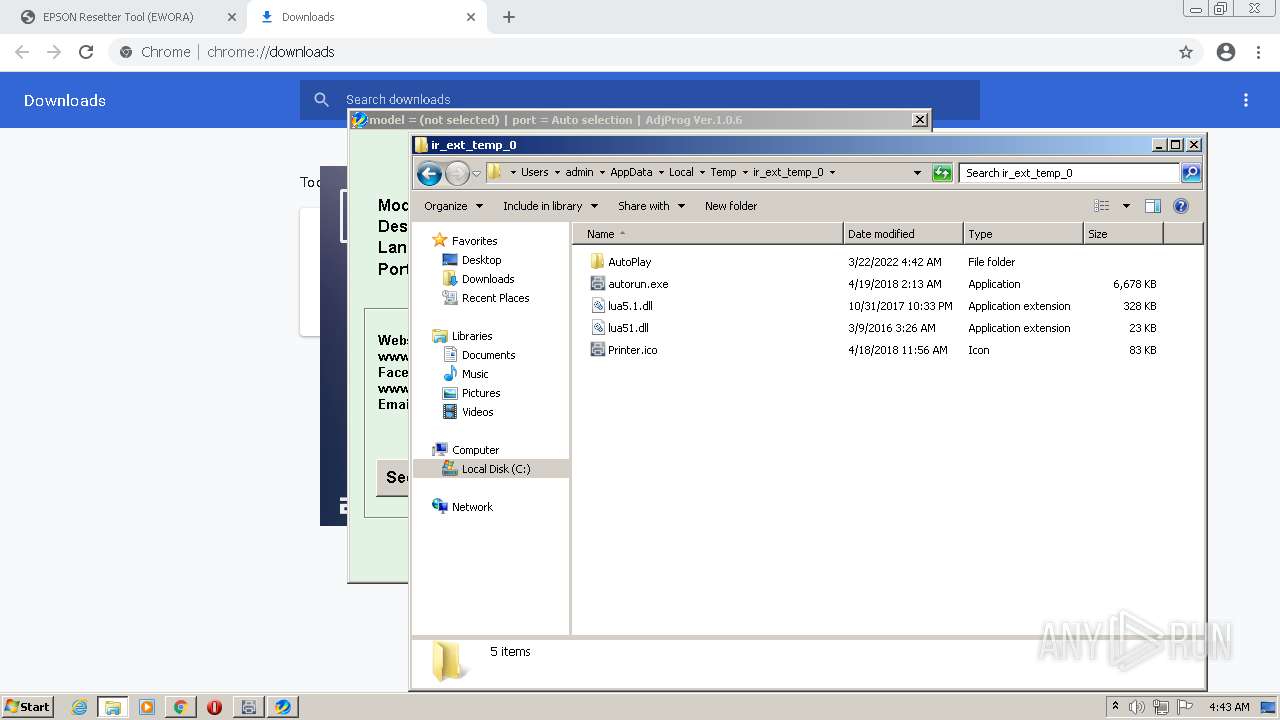Open Chrome profile avatar
This screenshot has height=720, width=1280.
click(1226, 52)
